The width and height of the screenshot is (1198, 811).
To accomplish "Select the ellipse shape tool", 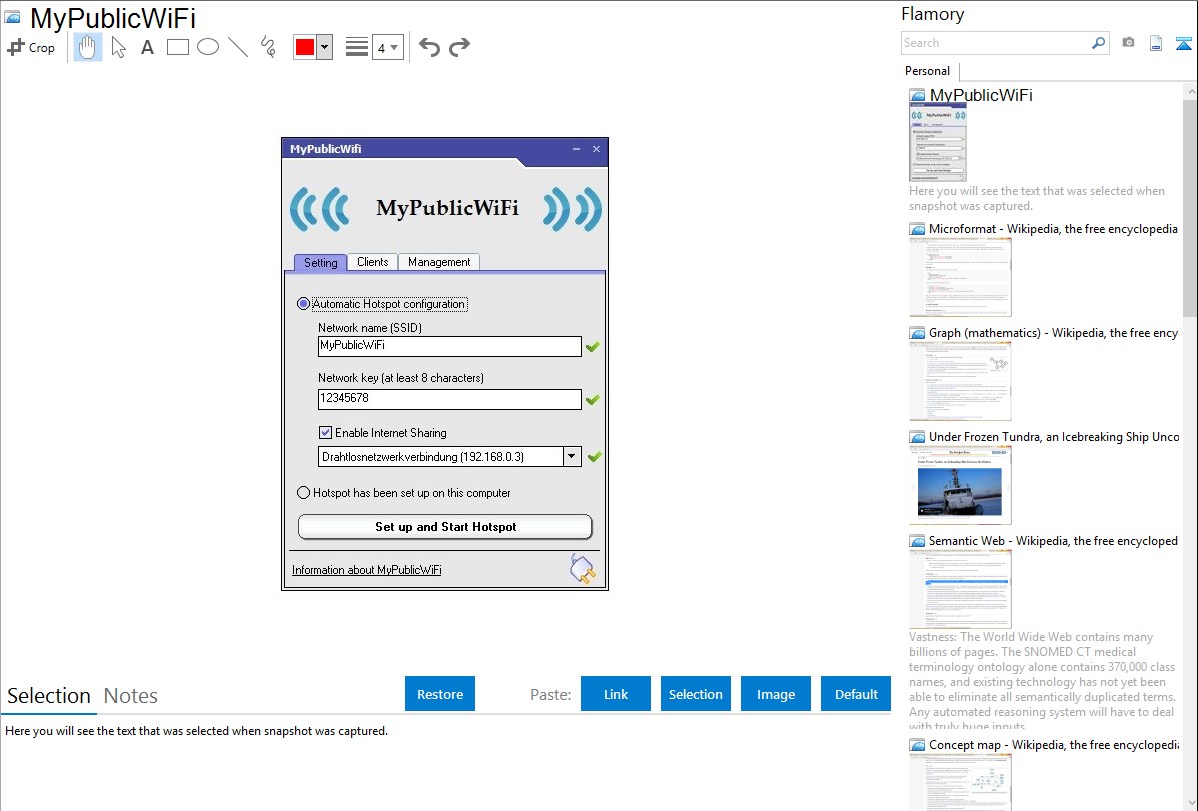I will pyautogui.click(x=208, y=47).
